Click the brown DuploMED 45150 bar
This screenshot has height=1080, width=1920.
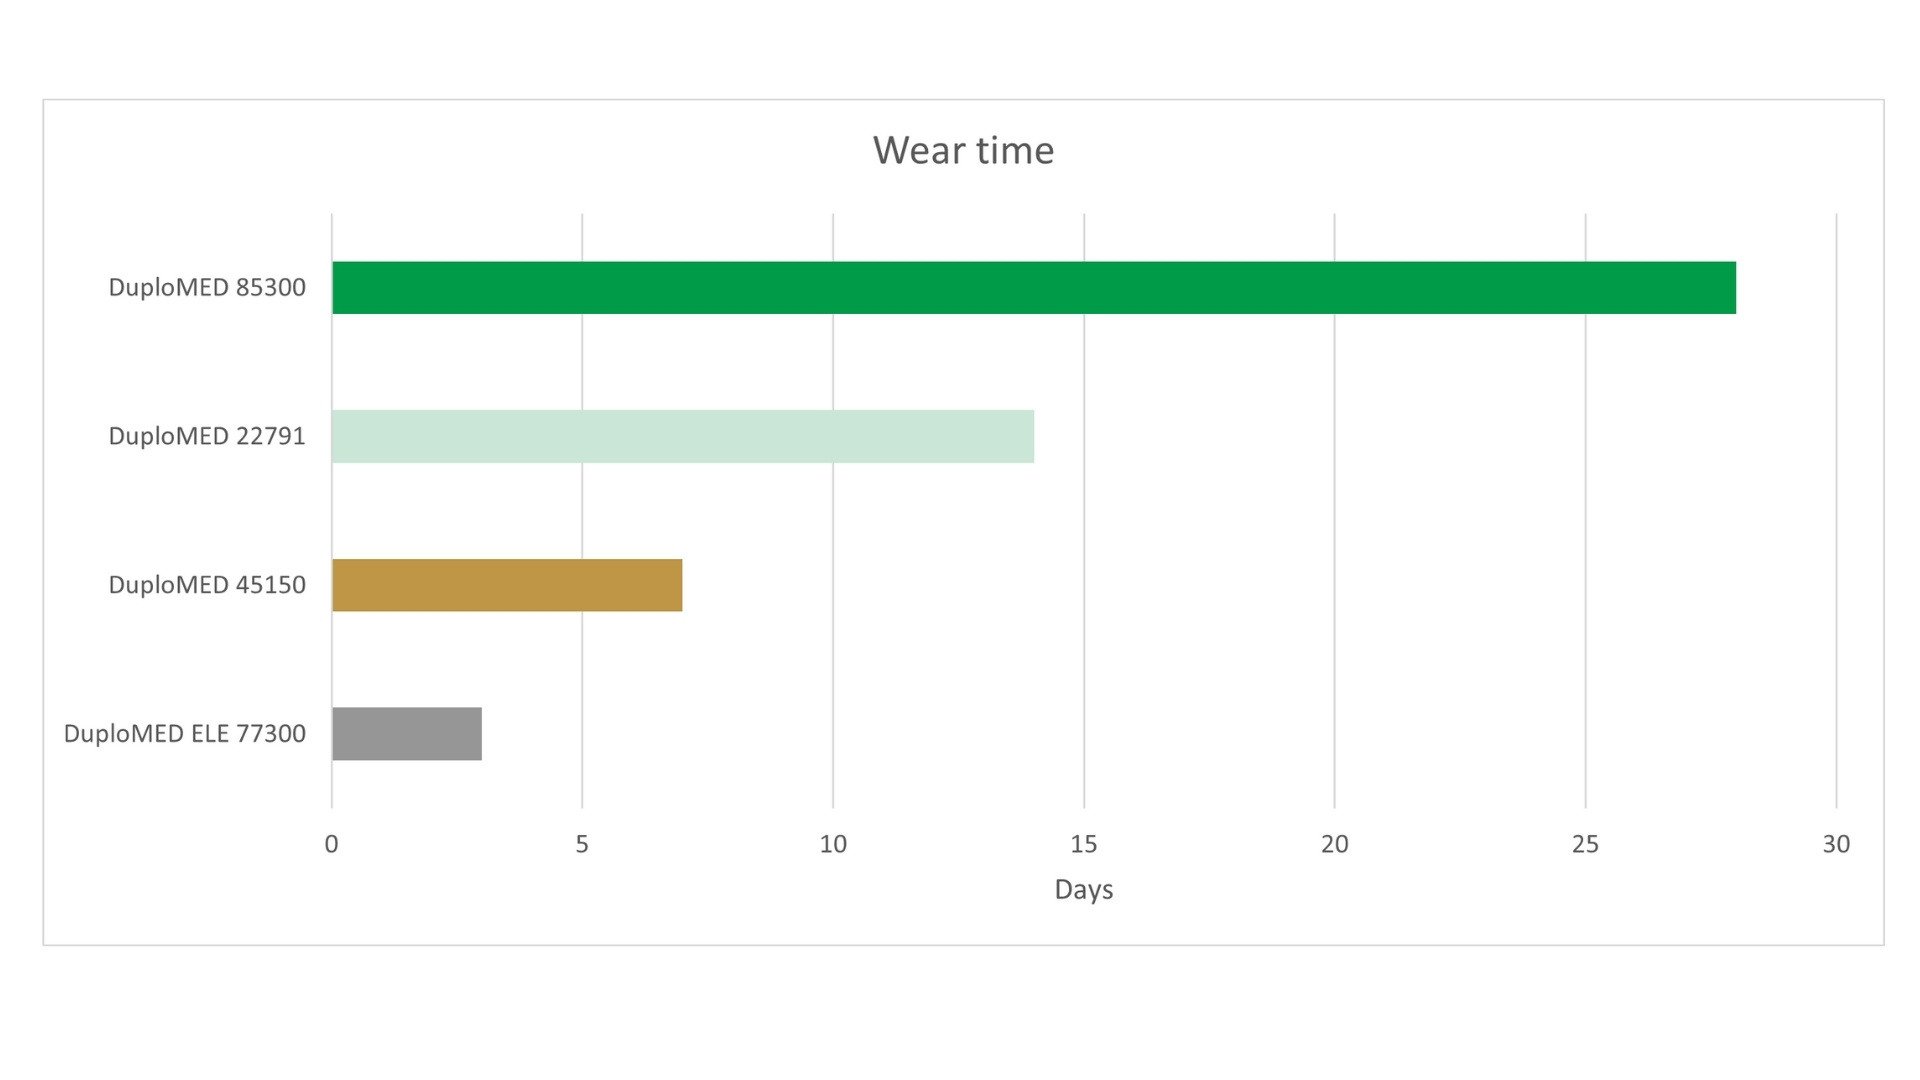[x=507, y=585]
